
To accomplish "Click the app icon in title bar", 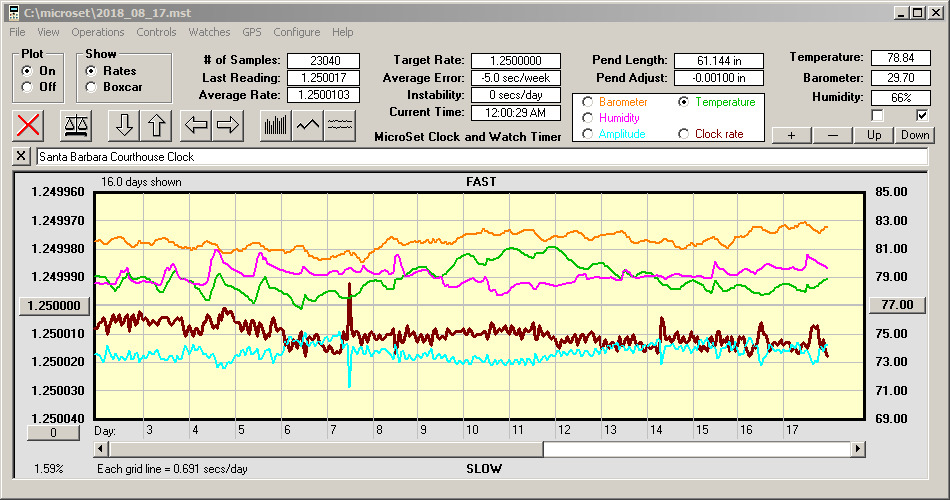I will point(13,13).
